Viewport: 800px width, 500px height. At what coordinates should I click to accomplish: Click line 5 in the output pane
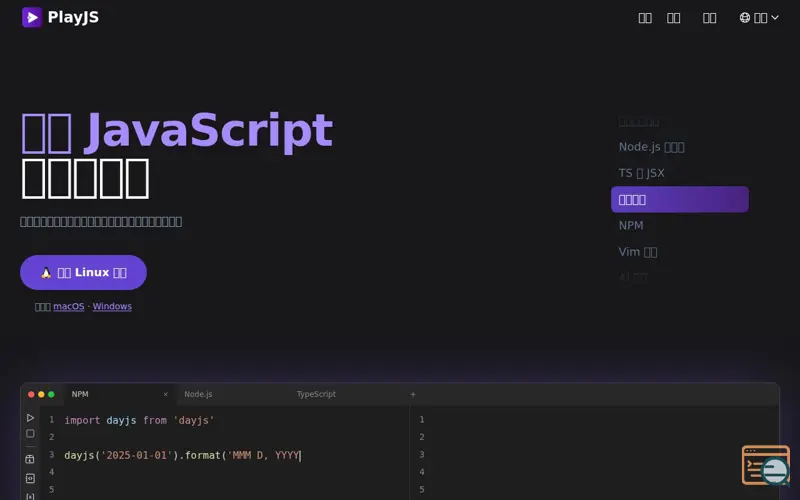(x=421, y=489)
